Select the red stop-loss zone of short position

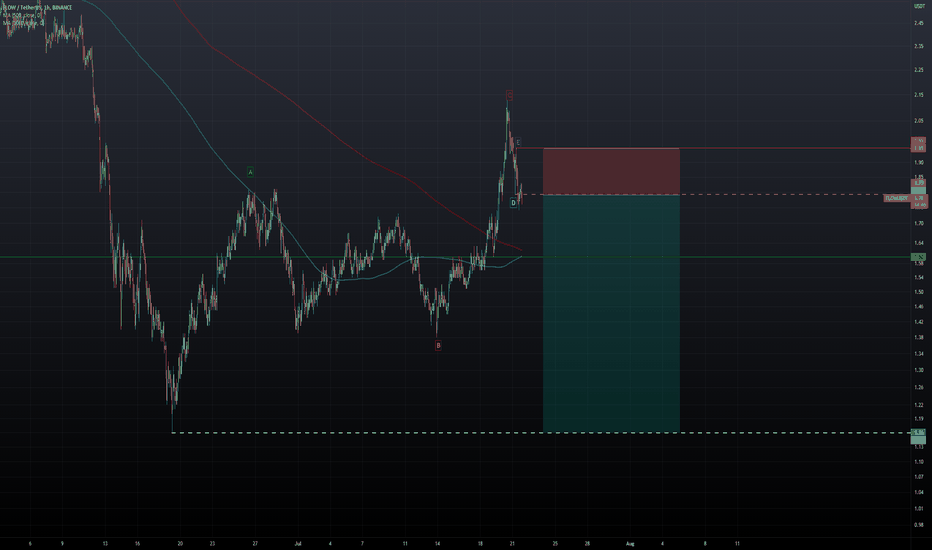click(x=611, y=171)
